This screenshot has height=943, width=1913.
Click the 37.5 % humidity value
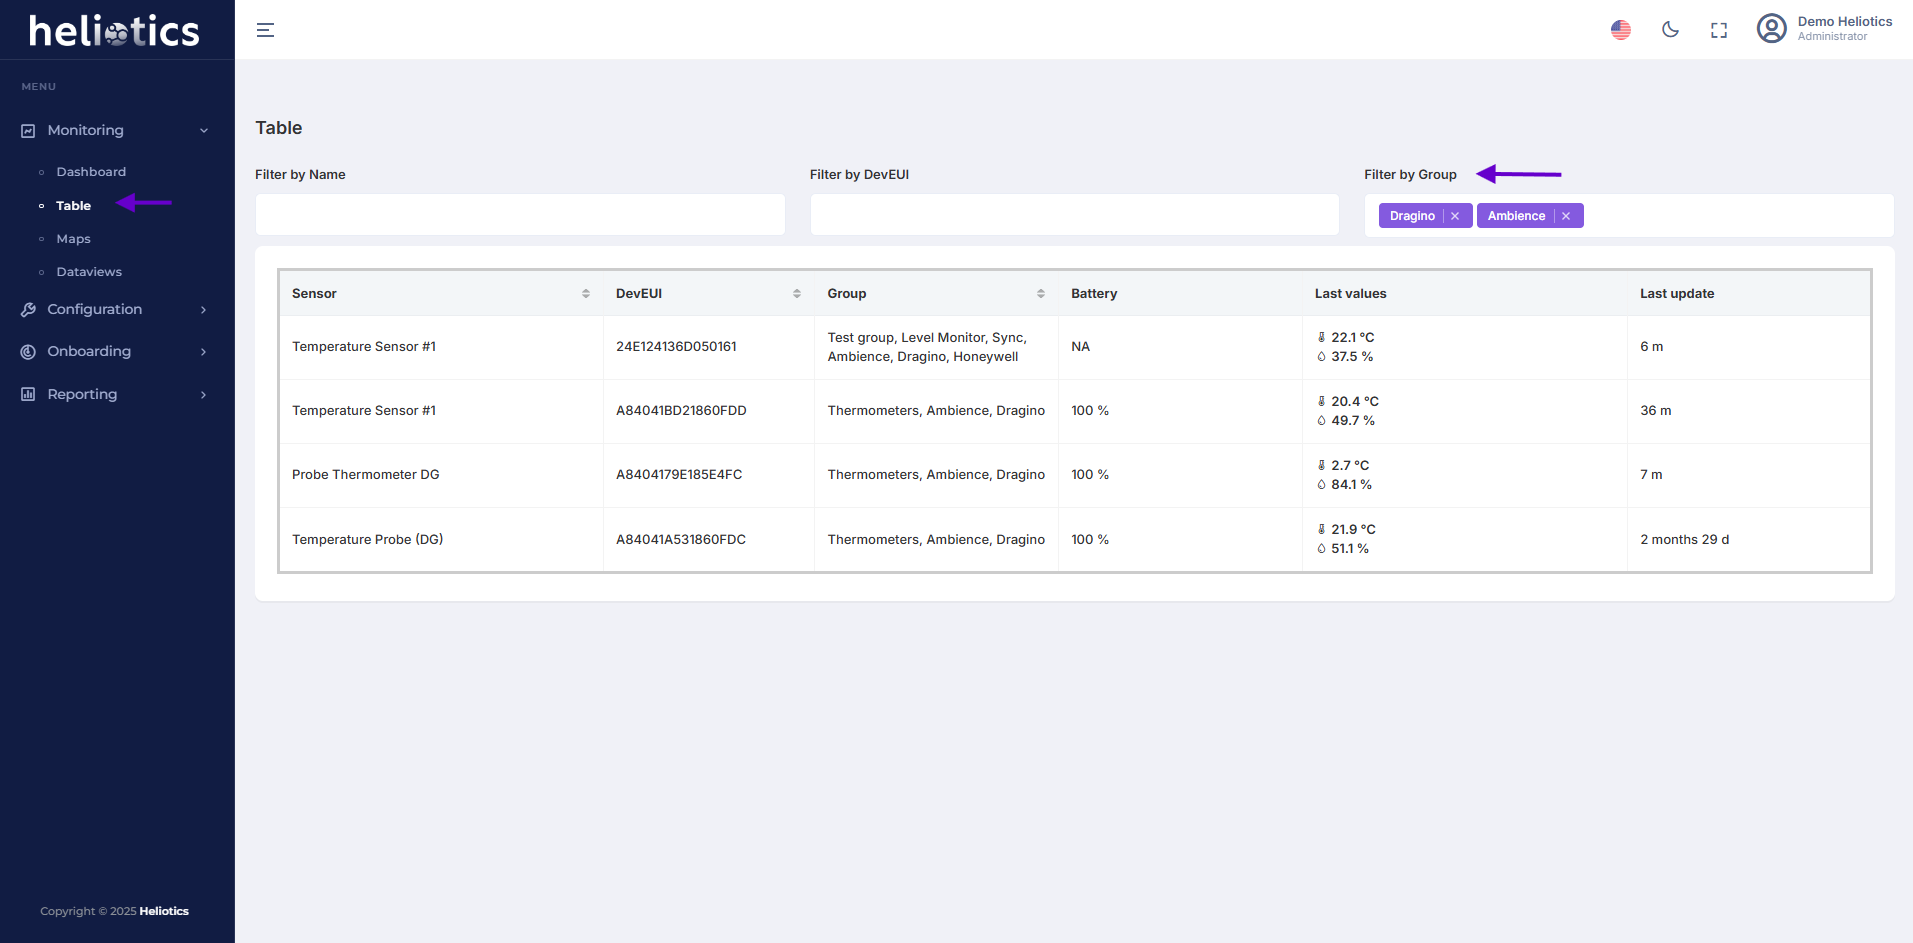click(1352, 357)
